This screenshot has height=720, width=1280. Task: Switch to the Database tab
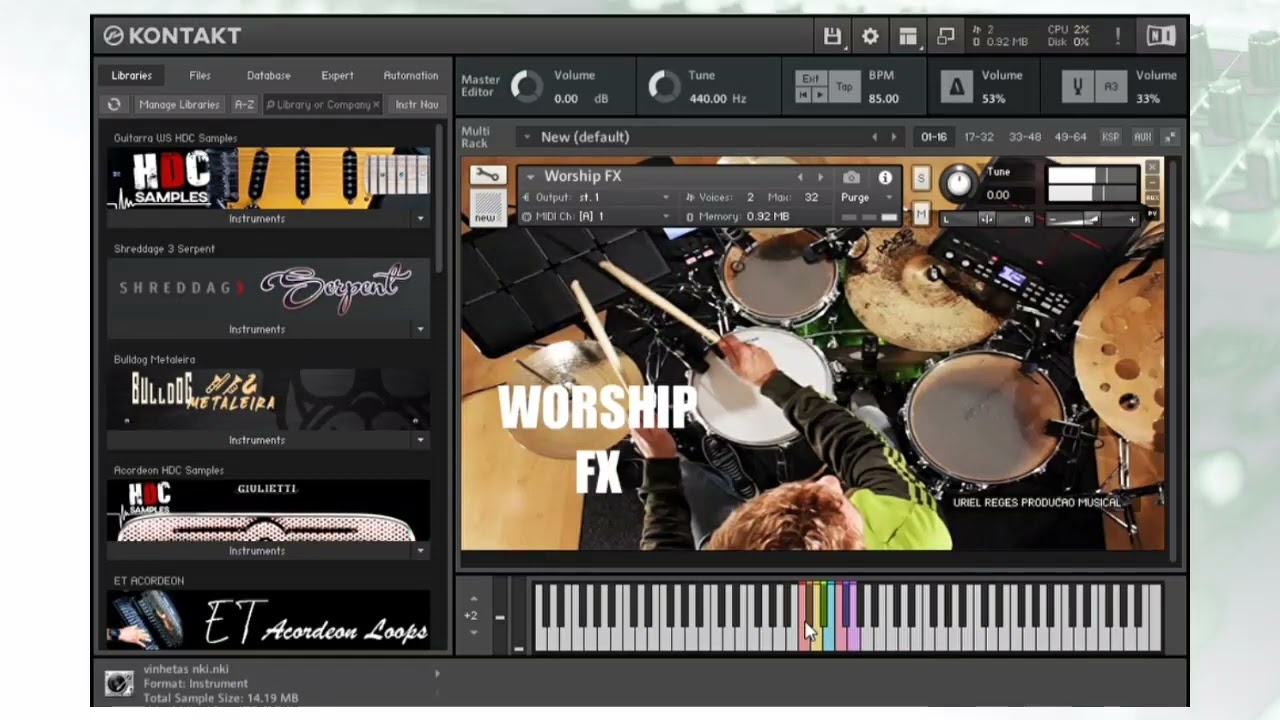coord(269,76)
